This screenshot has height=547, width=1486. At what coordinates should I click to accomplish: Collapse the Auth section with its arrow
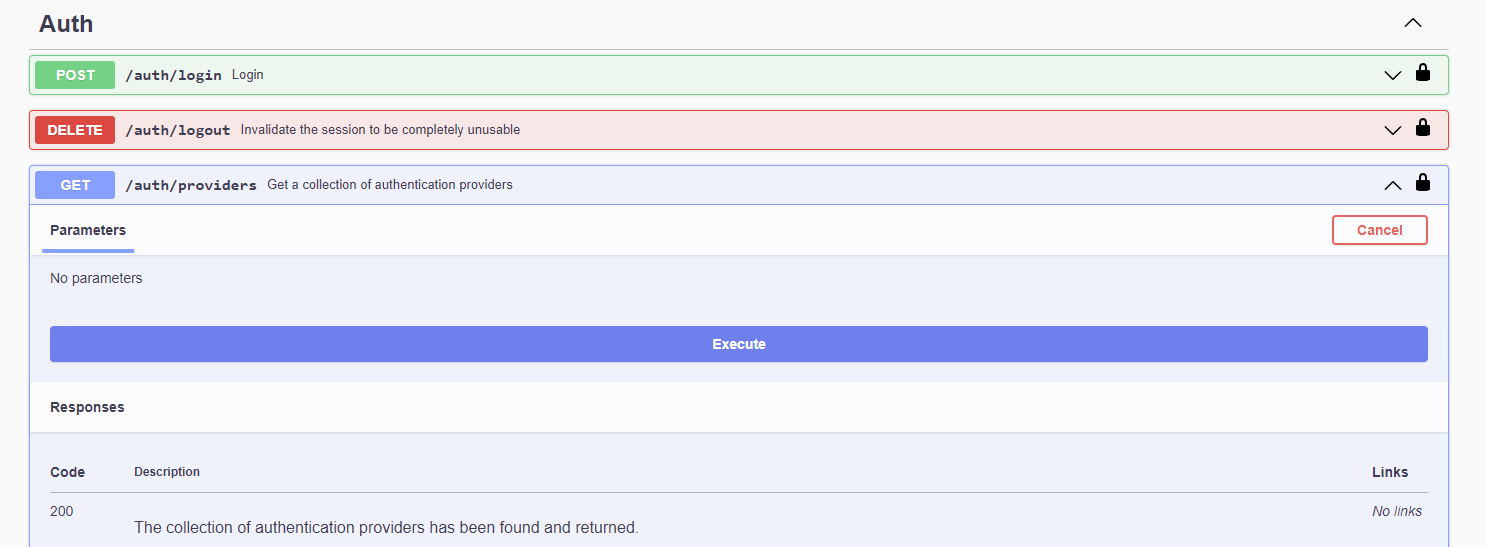(1412, 23)
